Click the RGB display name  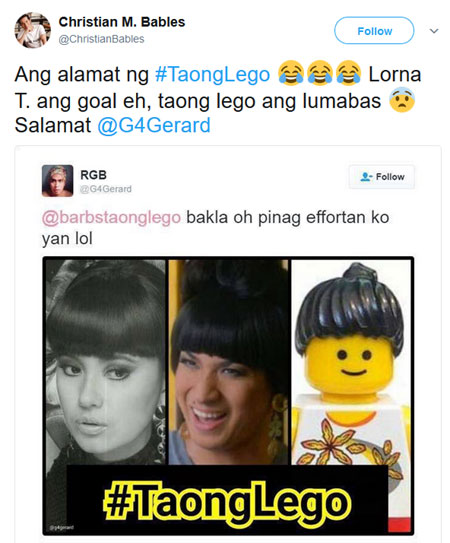tap(93, 175)
